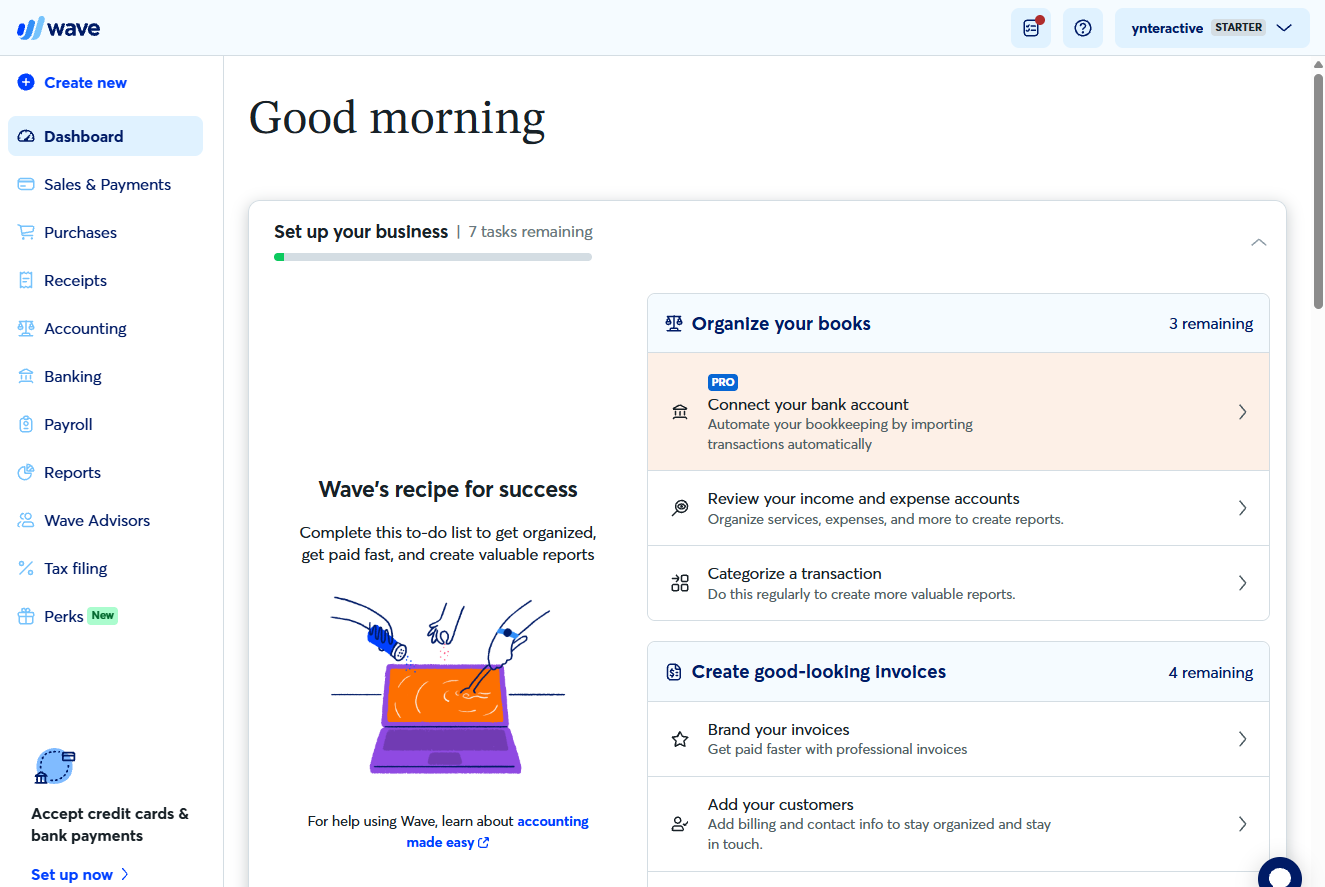This screenshot has width=1325, height=887.
Task: Open the Sales & Payments menu item
Action: tap(105, 185)
